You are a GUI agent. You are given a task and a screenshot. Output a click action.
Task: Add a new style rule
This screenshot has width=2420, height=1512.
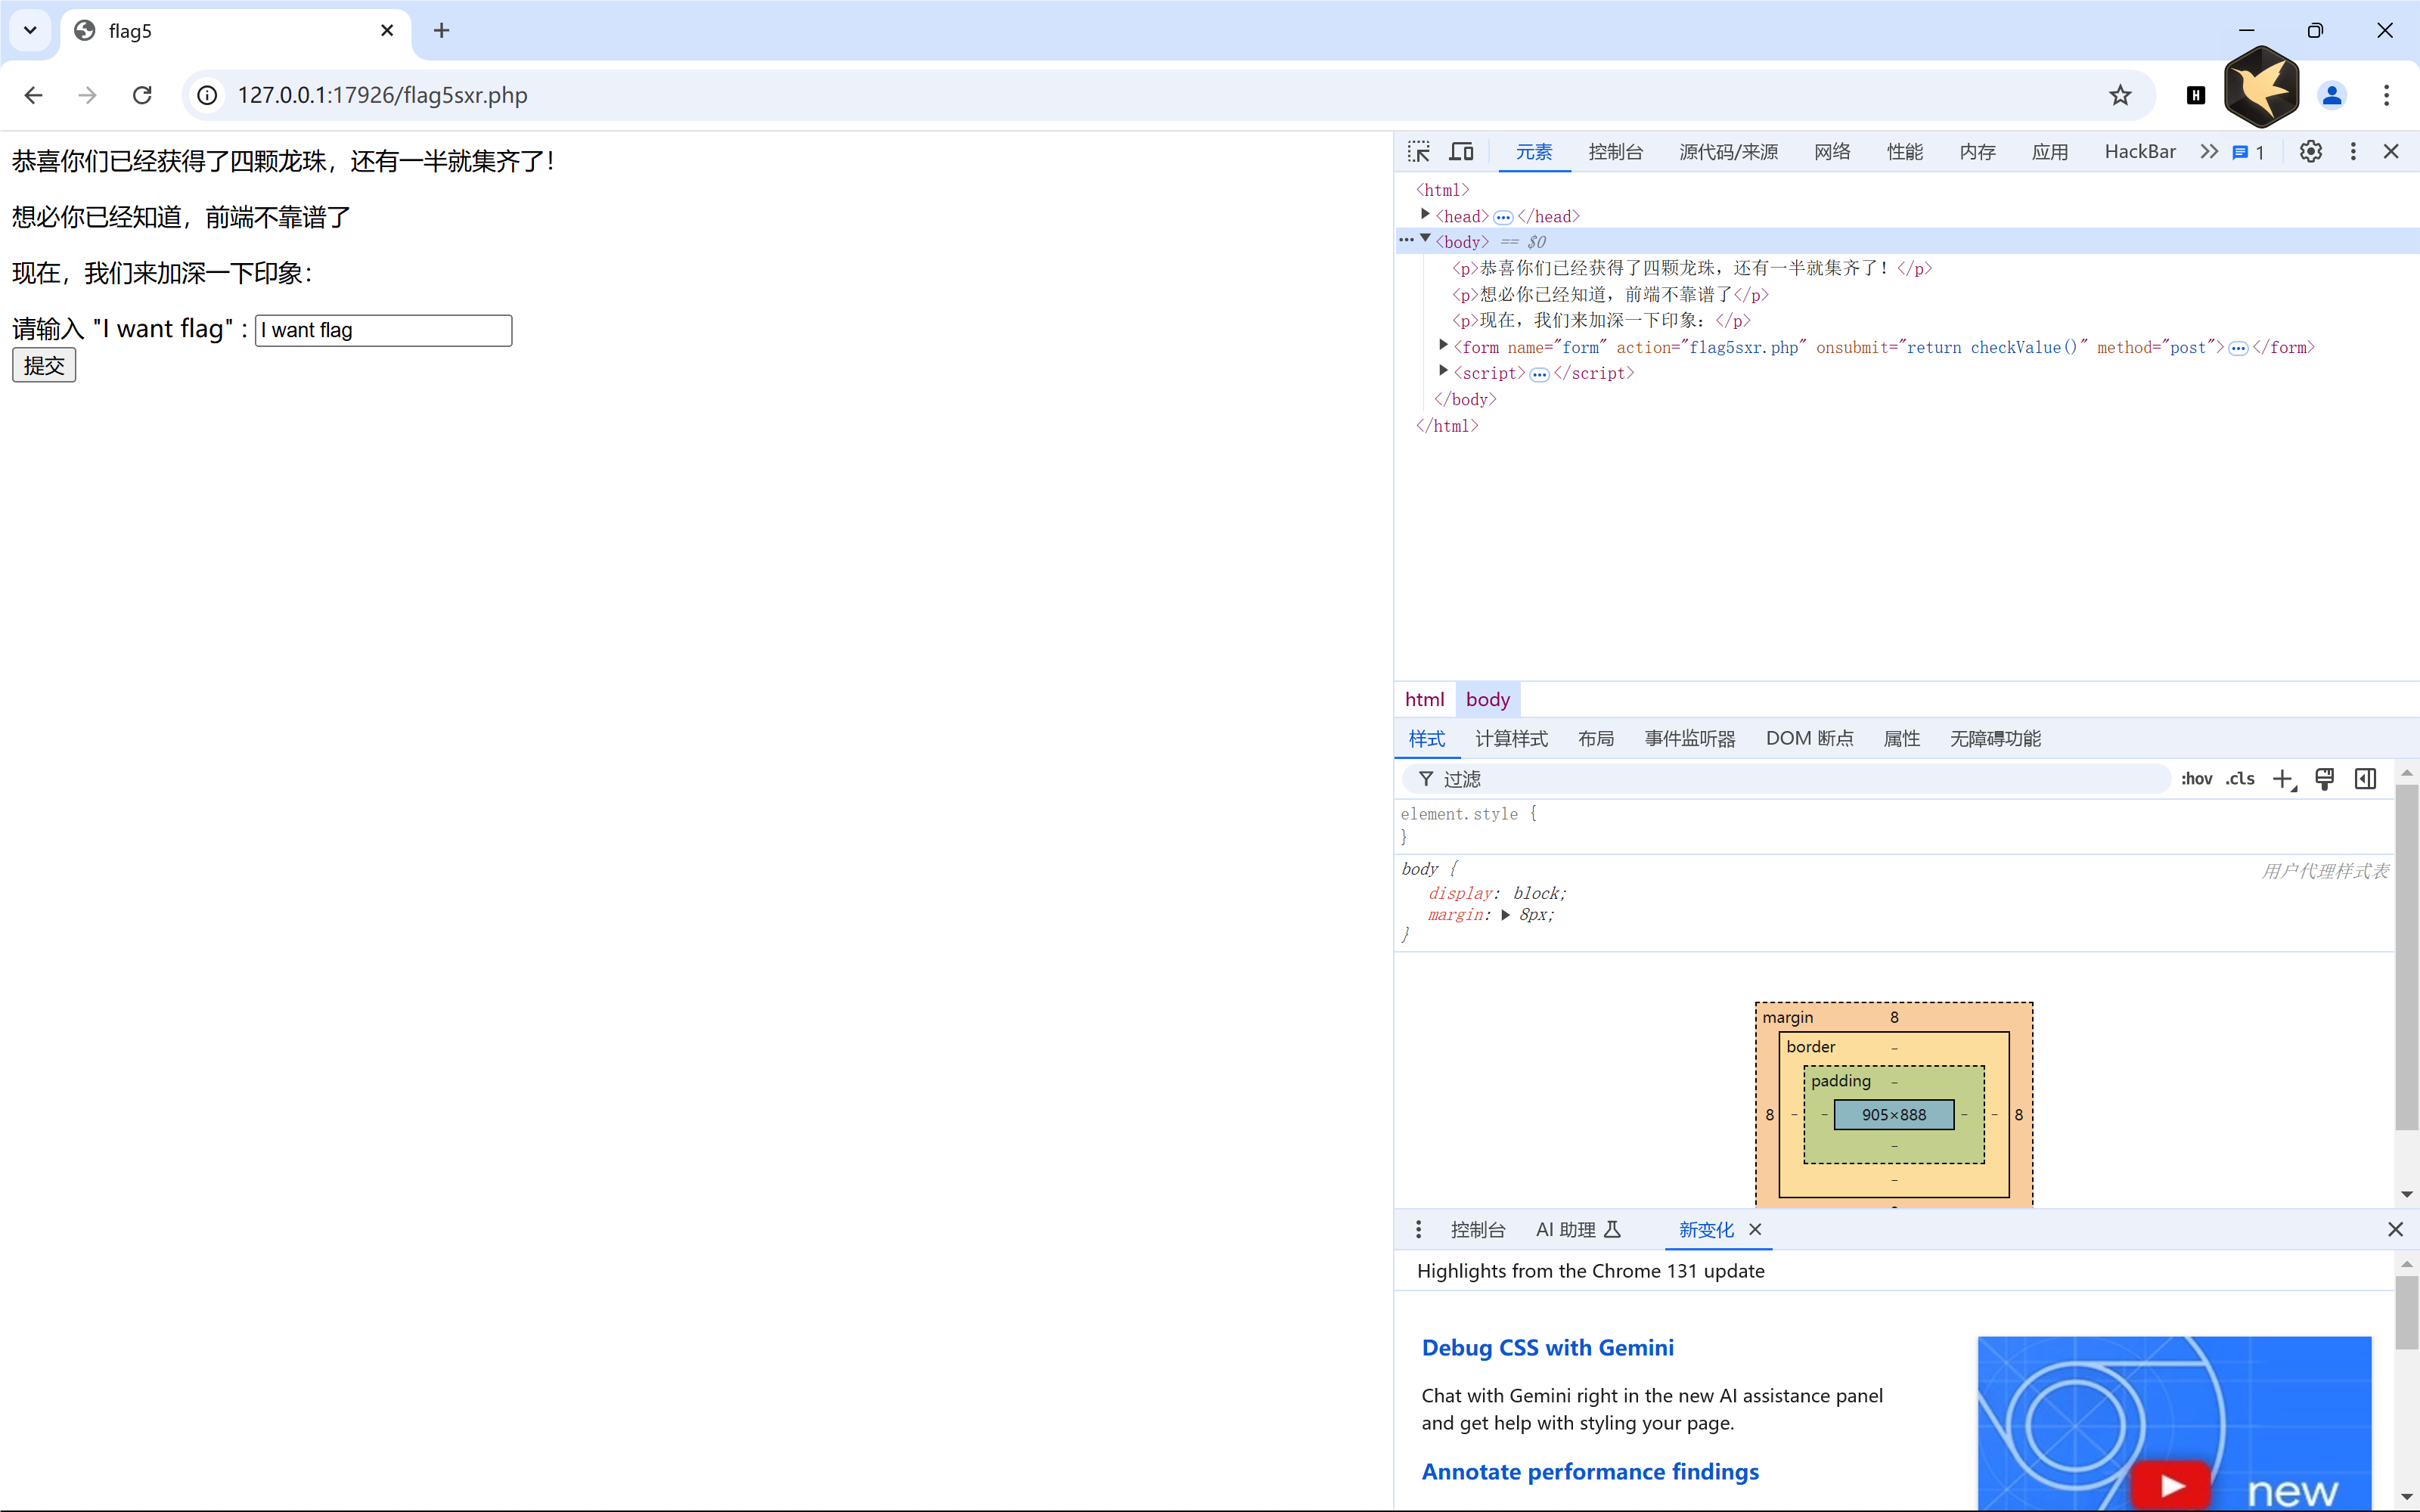pyautogui.click(x=2283, y=779)
